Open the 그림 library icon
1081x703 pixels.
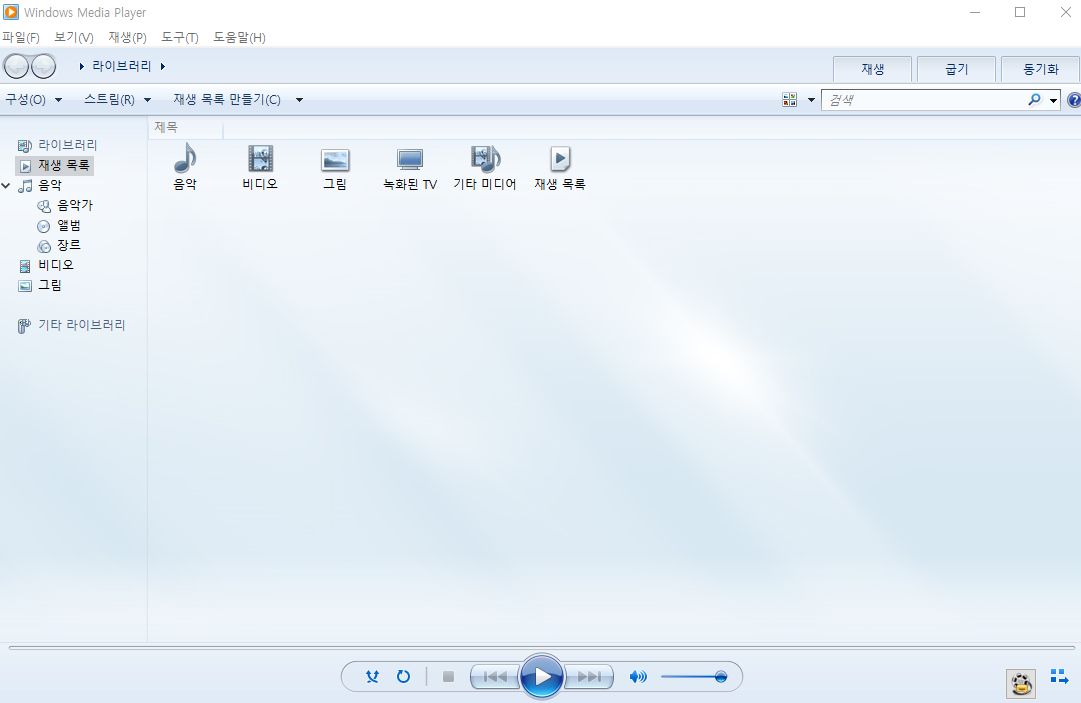(335, 169)
